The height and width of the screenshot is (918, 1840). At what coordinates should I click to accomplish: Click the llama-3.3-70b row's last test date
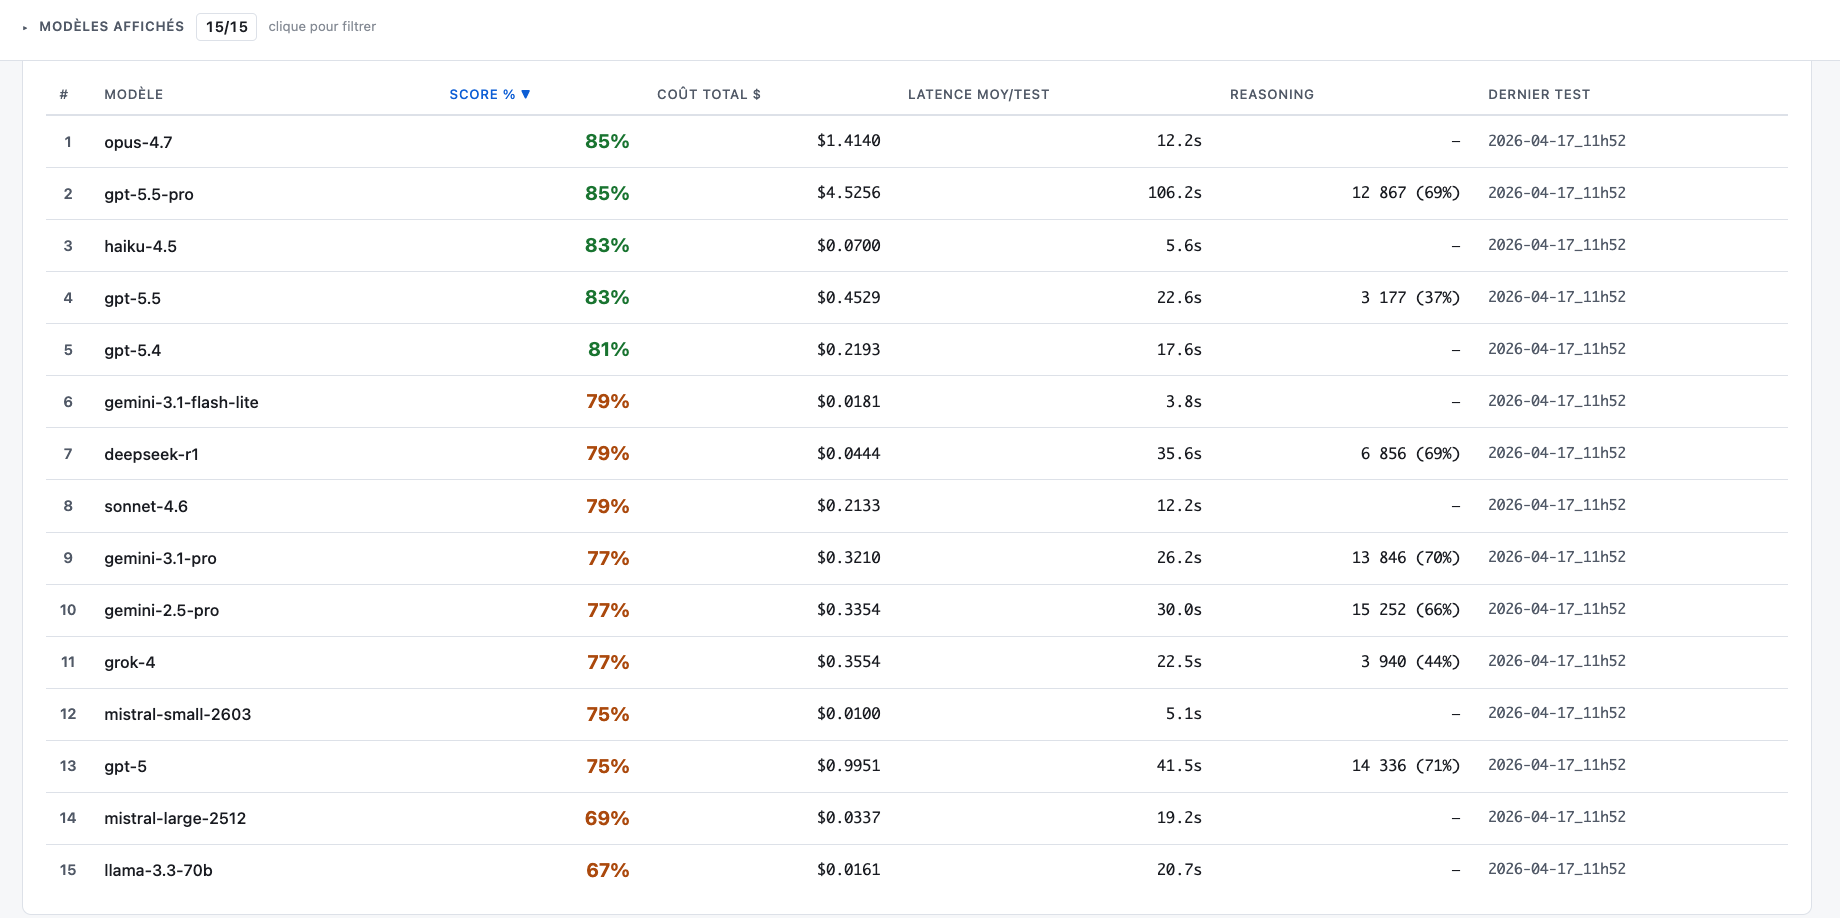1557,869
